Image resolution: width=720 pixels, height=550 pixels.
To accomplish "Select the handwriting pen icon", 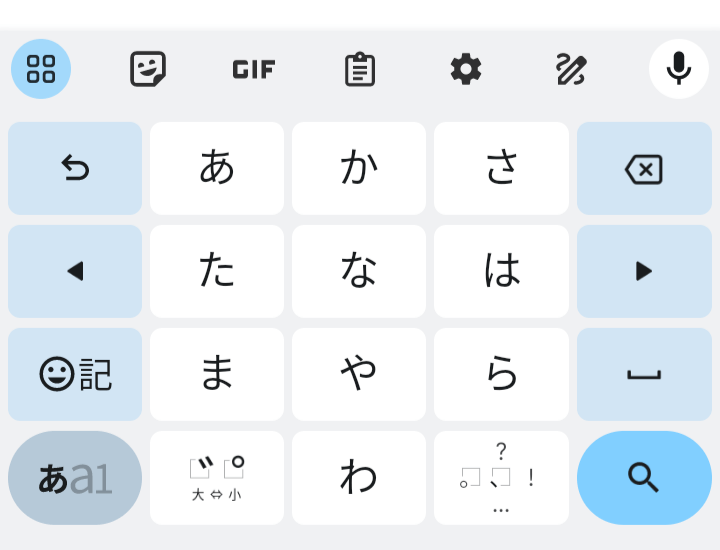I will click(x=571, y=69).
